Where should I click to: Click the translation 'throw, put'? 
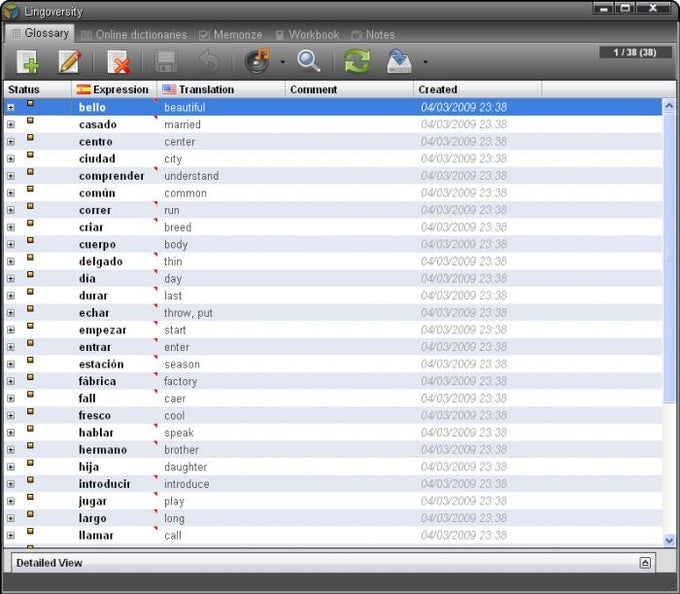pos(188,313)
